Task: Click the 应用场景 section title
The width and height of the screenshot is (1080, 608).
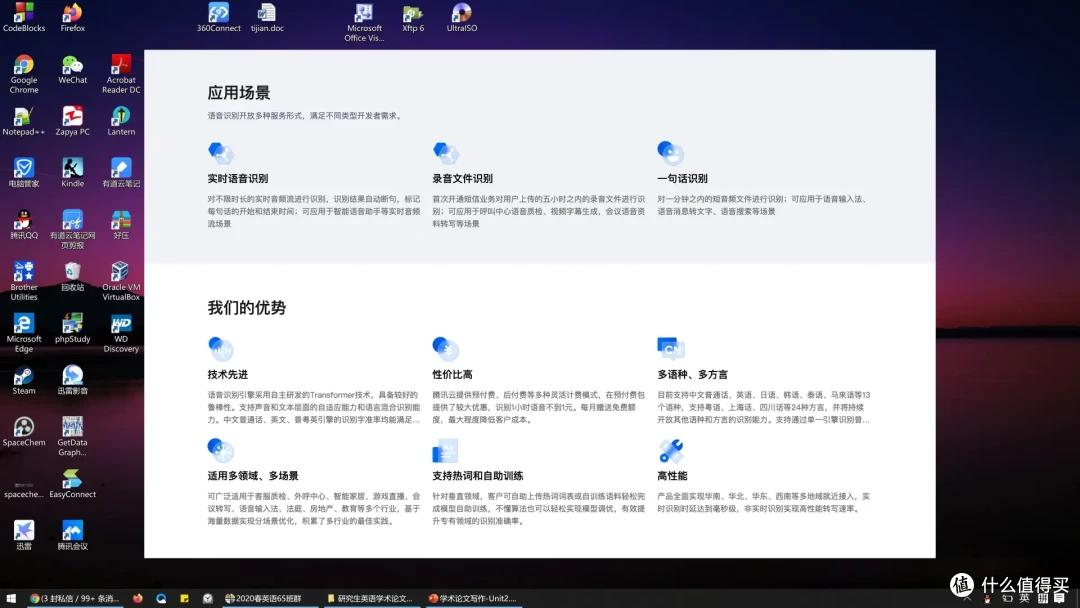Action: pyautogui.click(x=238, y=93)
